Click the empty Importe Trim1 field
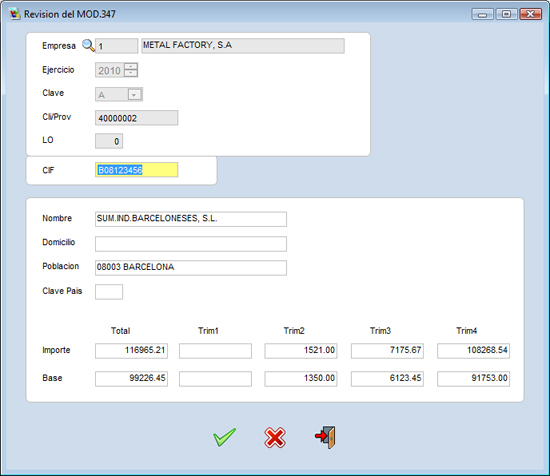The image size is (550, 476). tap(215, 351)
